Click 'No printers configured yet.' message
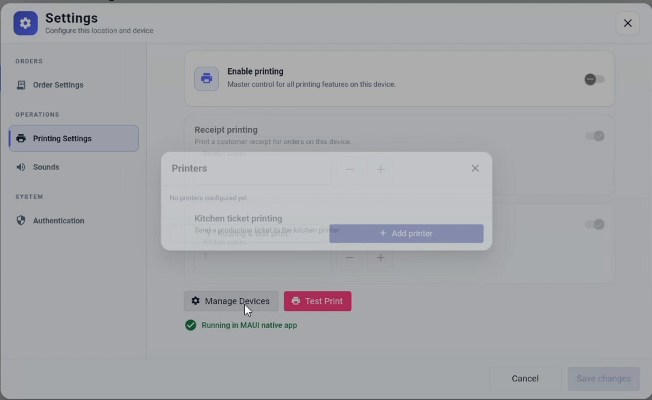This screenshot has width=652, height=400. [208, 198]
